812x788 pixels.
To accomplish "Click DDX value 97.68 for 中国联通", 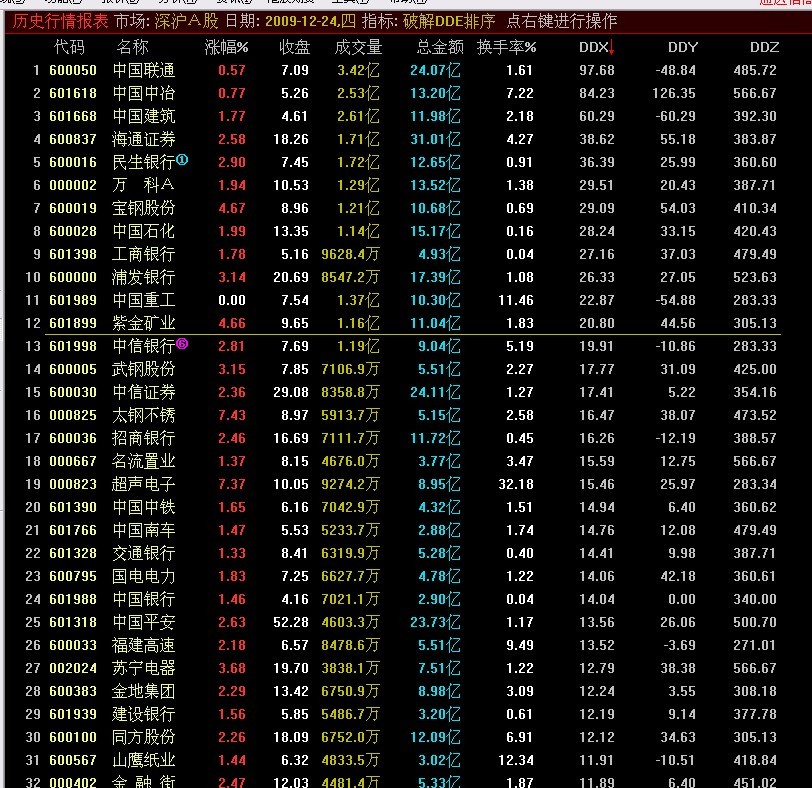I will click(597, 70).
